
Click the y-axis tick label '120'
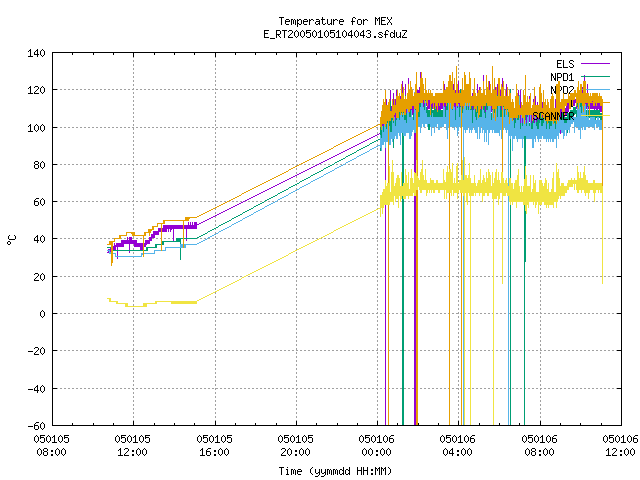click(x=36, y=90)
